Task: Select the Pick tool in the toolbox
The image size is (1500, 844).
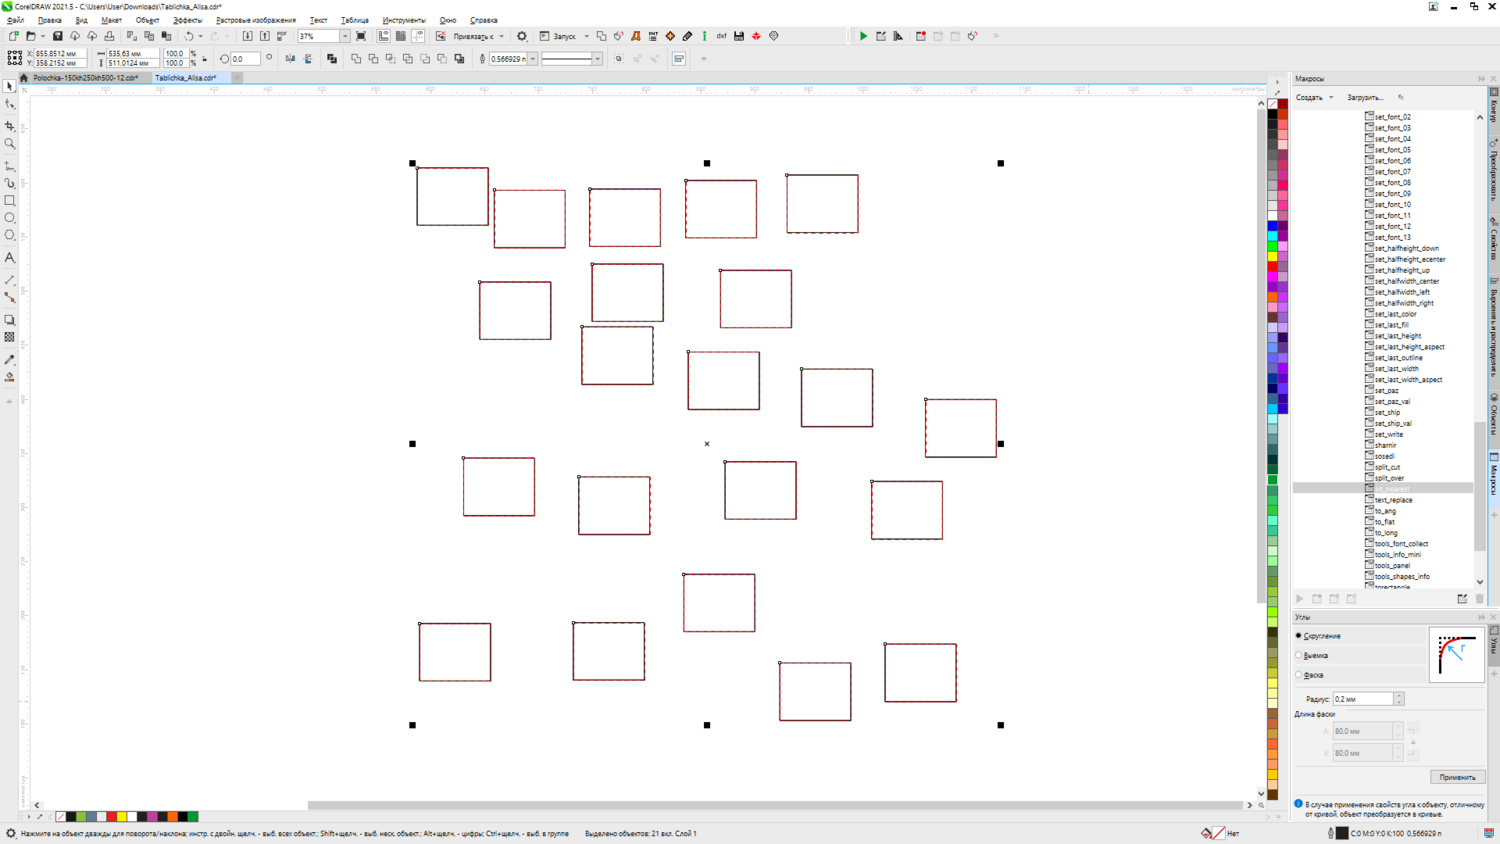Action: (10, 87)
